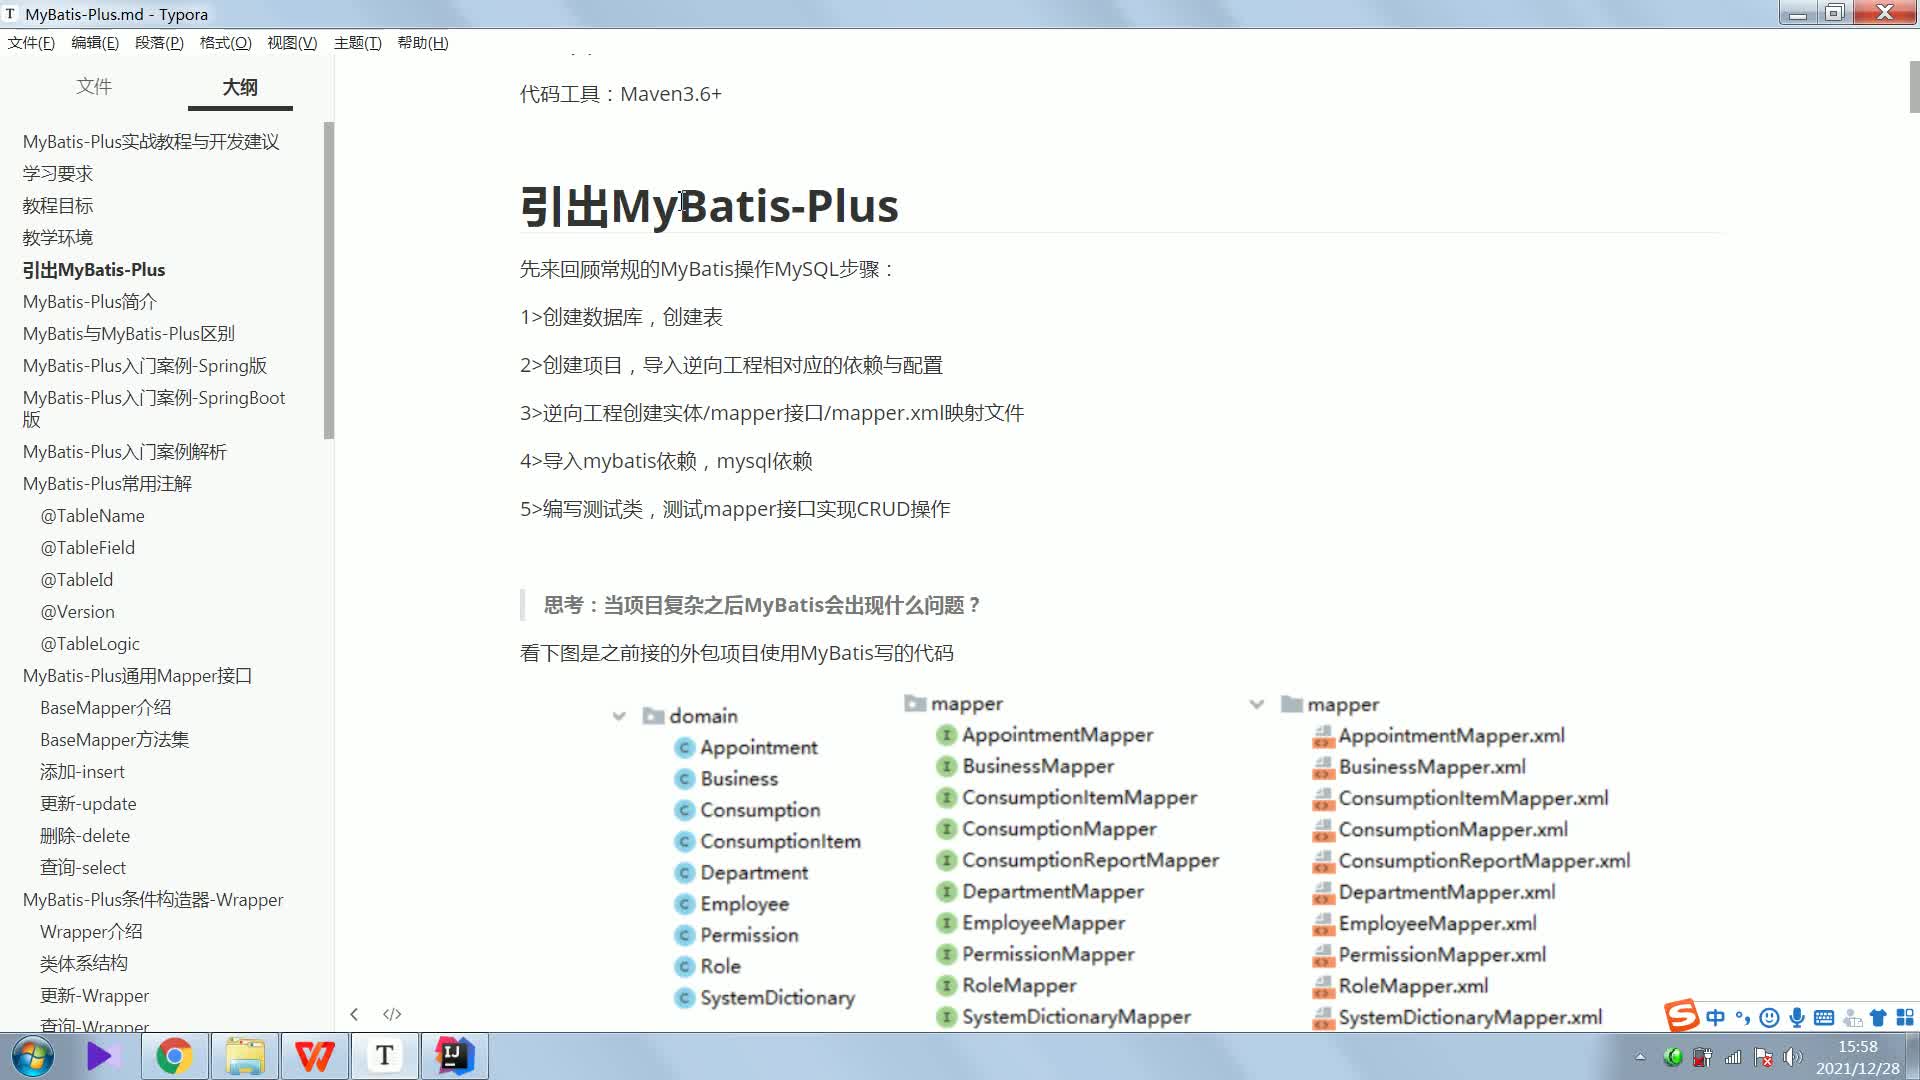Open Windows Start button
This screenshot has height=1080, width=1920.
[32, 1056]
